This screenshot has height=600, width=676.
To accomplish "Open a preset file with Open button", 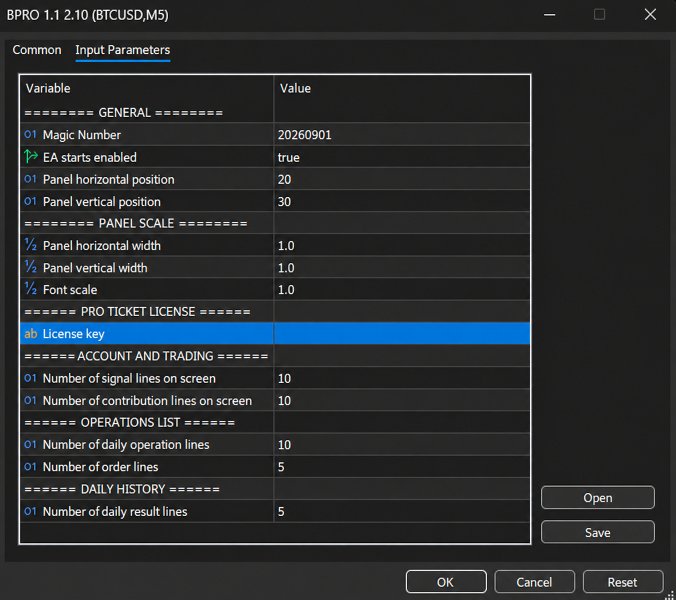I will point(598,497).
